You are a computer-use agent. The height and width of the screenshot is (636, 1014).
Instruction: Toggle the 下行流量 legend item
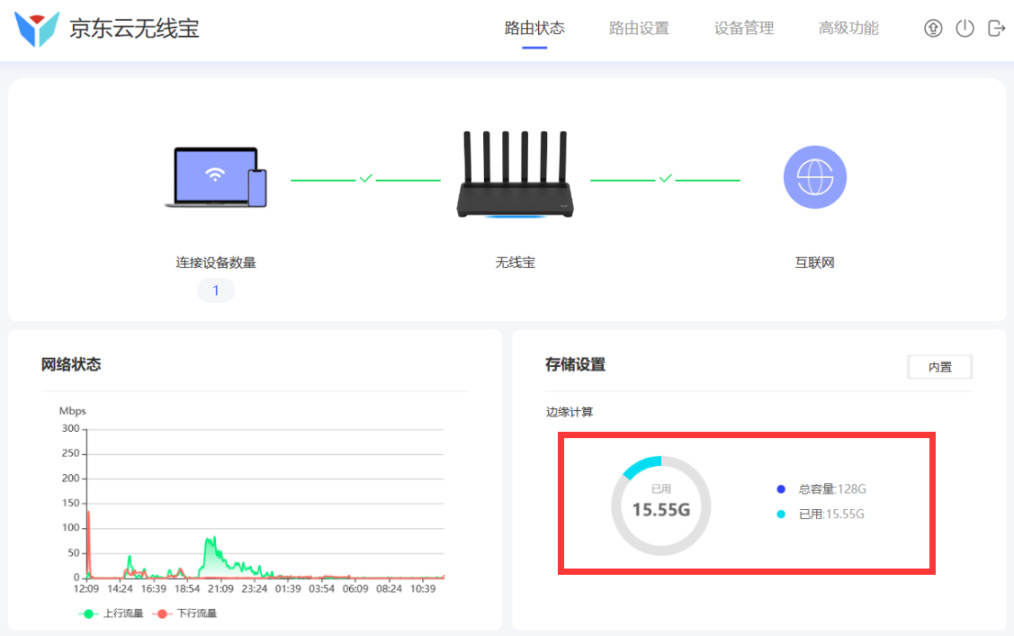pyautogui.click(x=185, y=613)
